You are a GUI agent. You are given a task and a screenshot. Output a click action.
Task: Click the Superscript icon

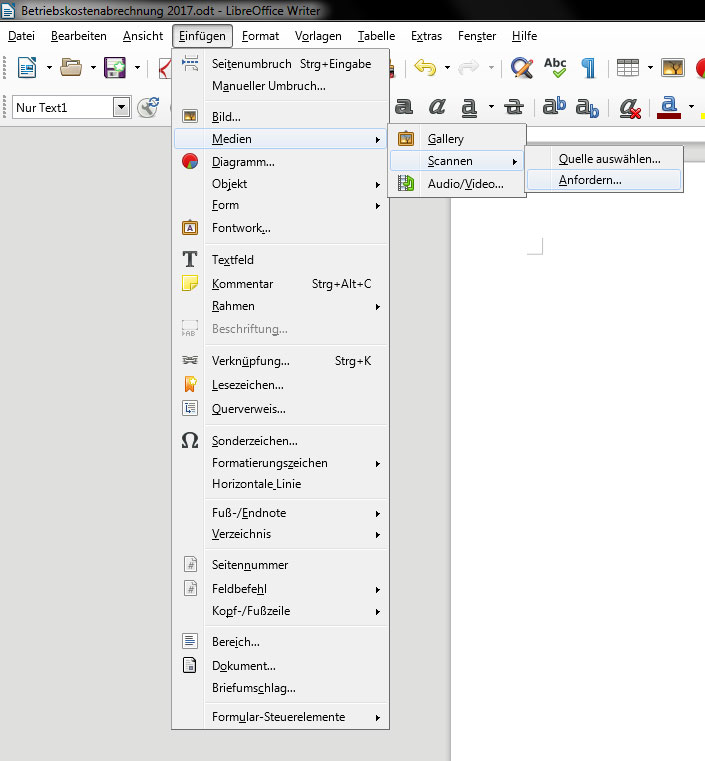coord(554,106)
